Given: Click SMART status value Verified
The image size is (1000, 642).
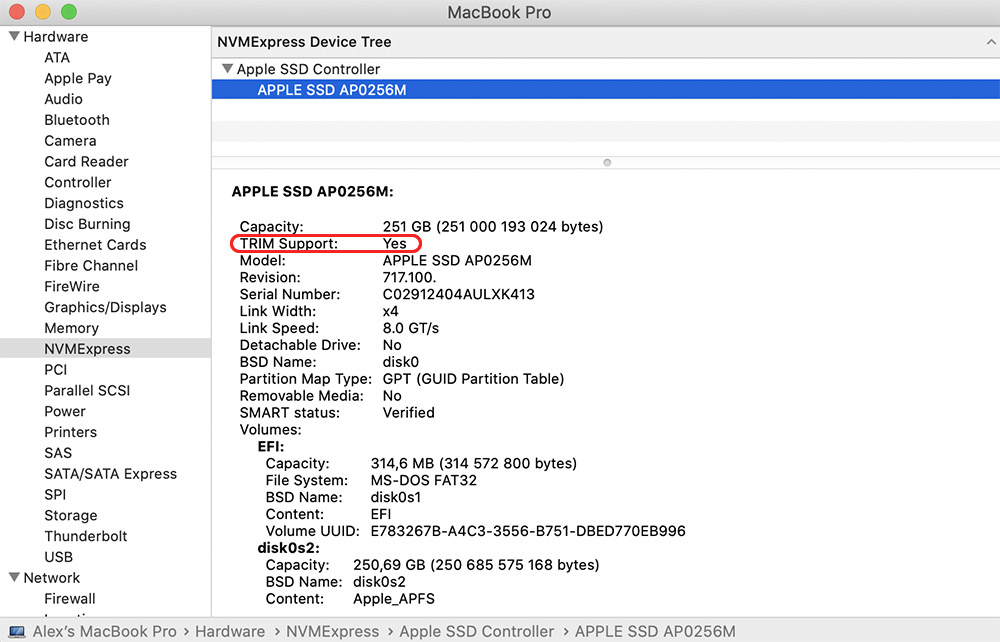Looking at the screenshot, I should 408,413.
